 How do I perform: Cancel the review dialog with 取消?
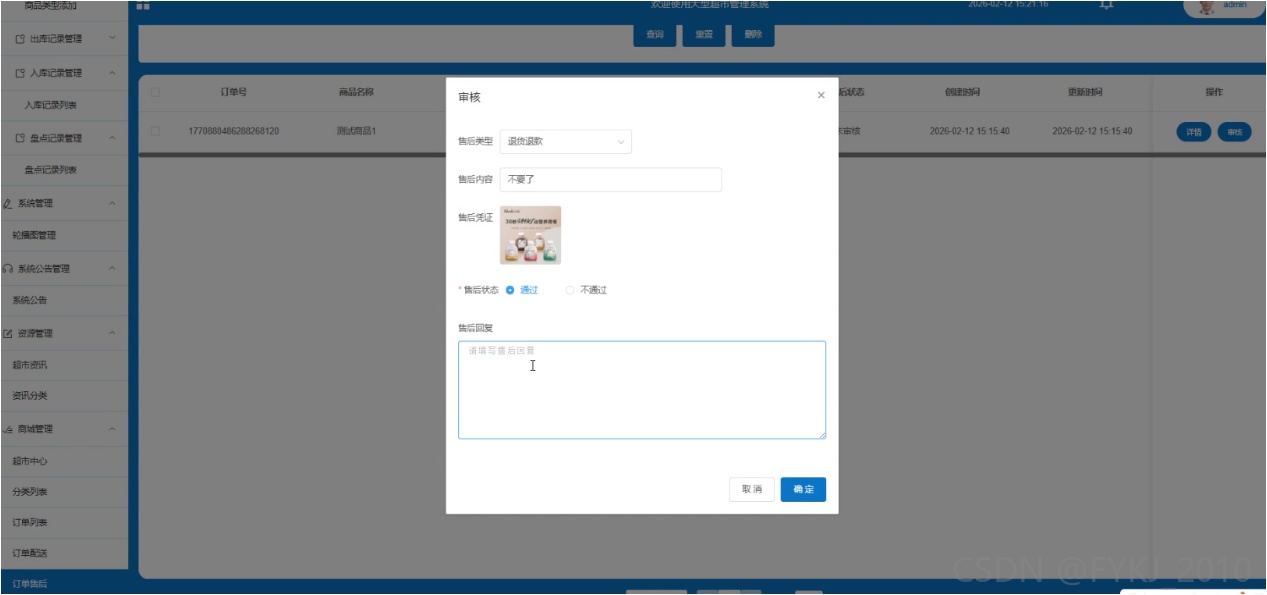752,489
